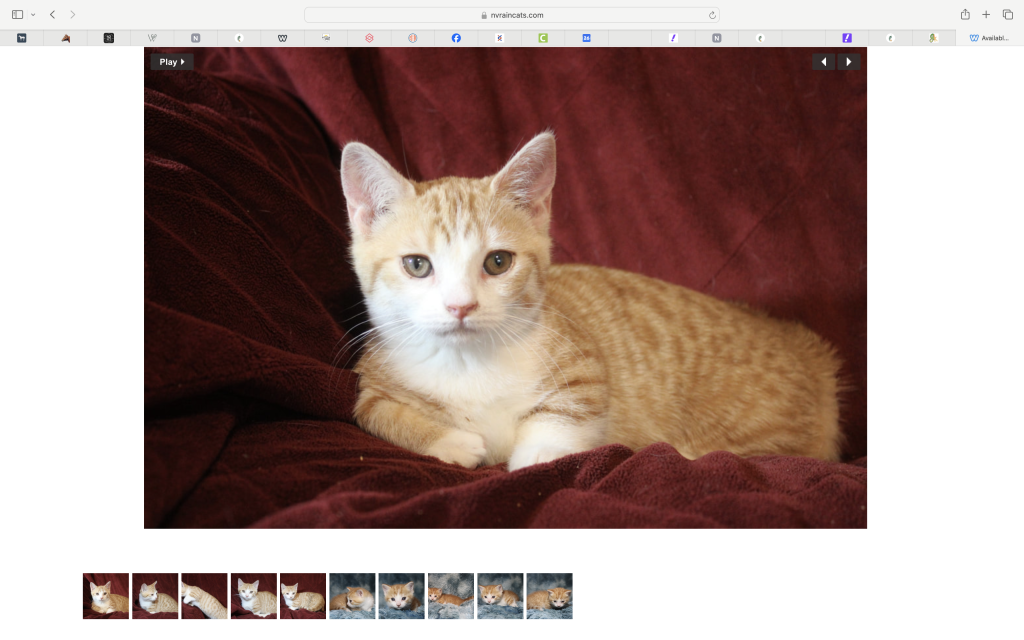Open the tab with the blue calendar 26 icon
This screenshot has width=1024, height=640.
coord(586,38)
